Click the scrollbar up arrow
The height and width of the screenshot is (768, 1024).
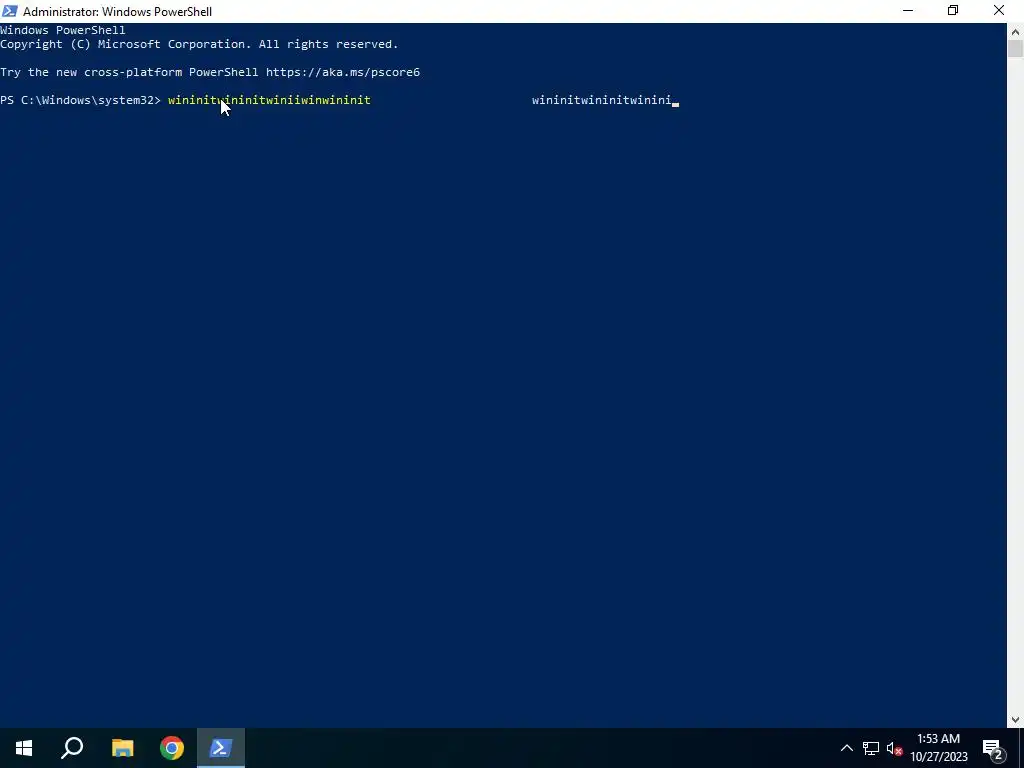click(x=1016, y=31)
